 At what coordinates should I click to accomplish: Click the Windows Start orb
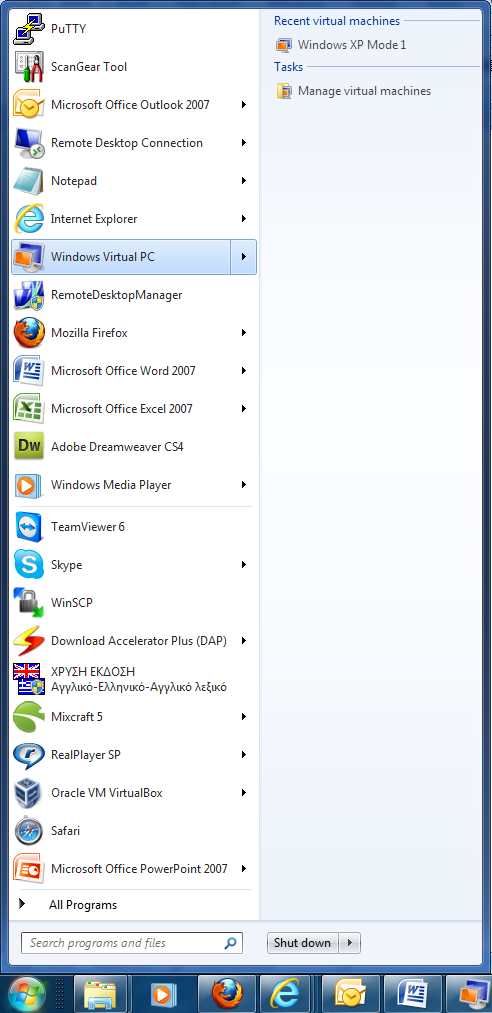click(26, 994)
